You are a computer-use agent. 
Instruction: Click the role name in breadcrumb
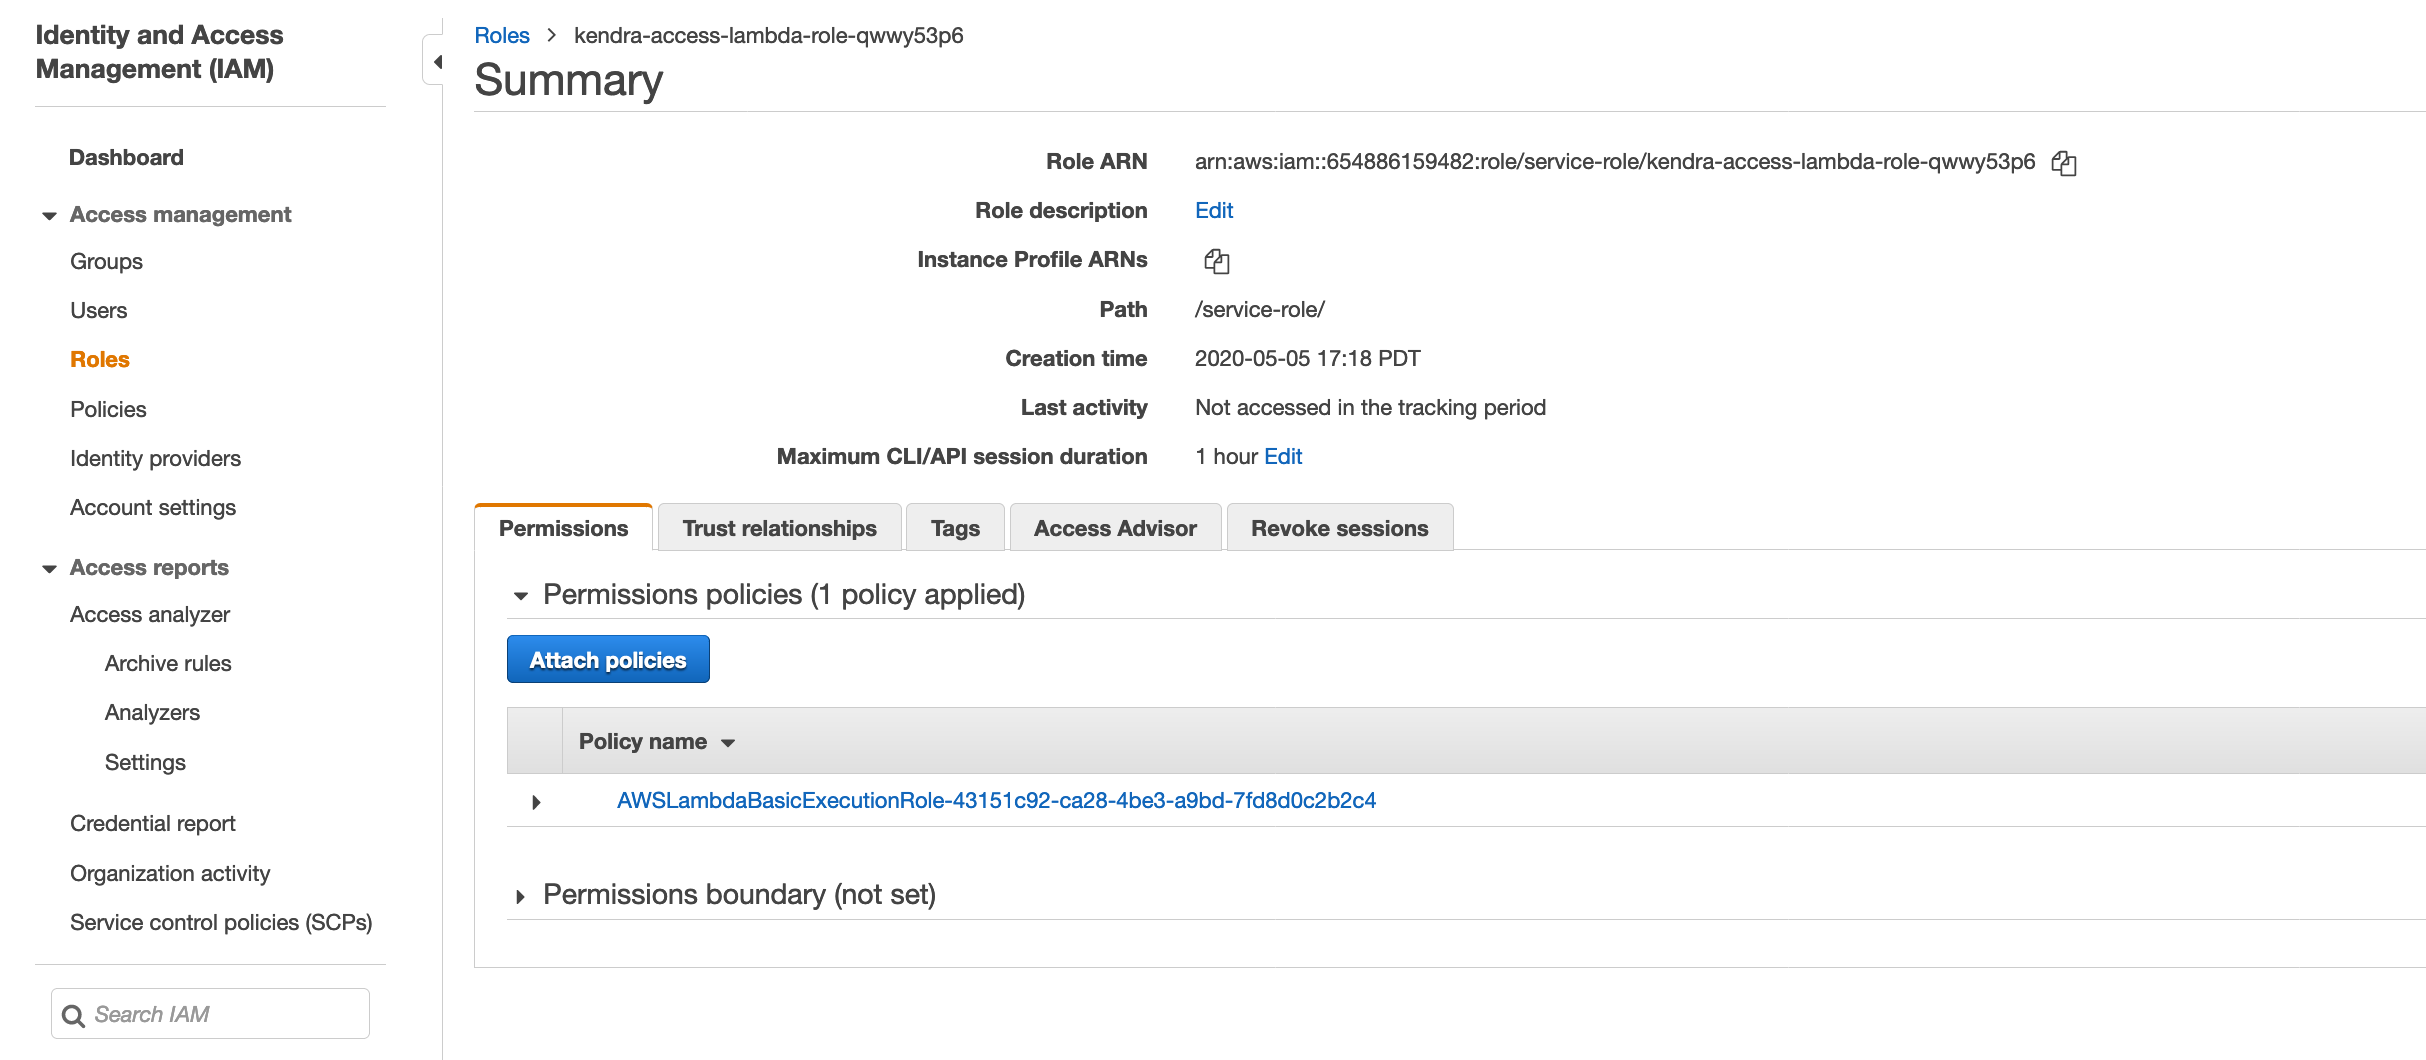(768, 35)
